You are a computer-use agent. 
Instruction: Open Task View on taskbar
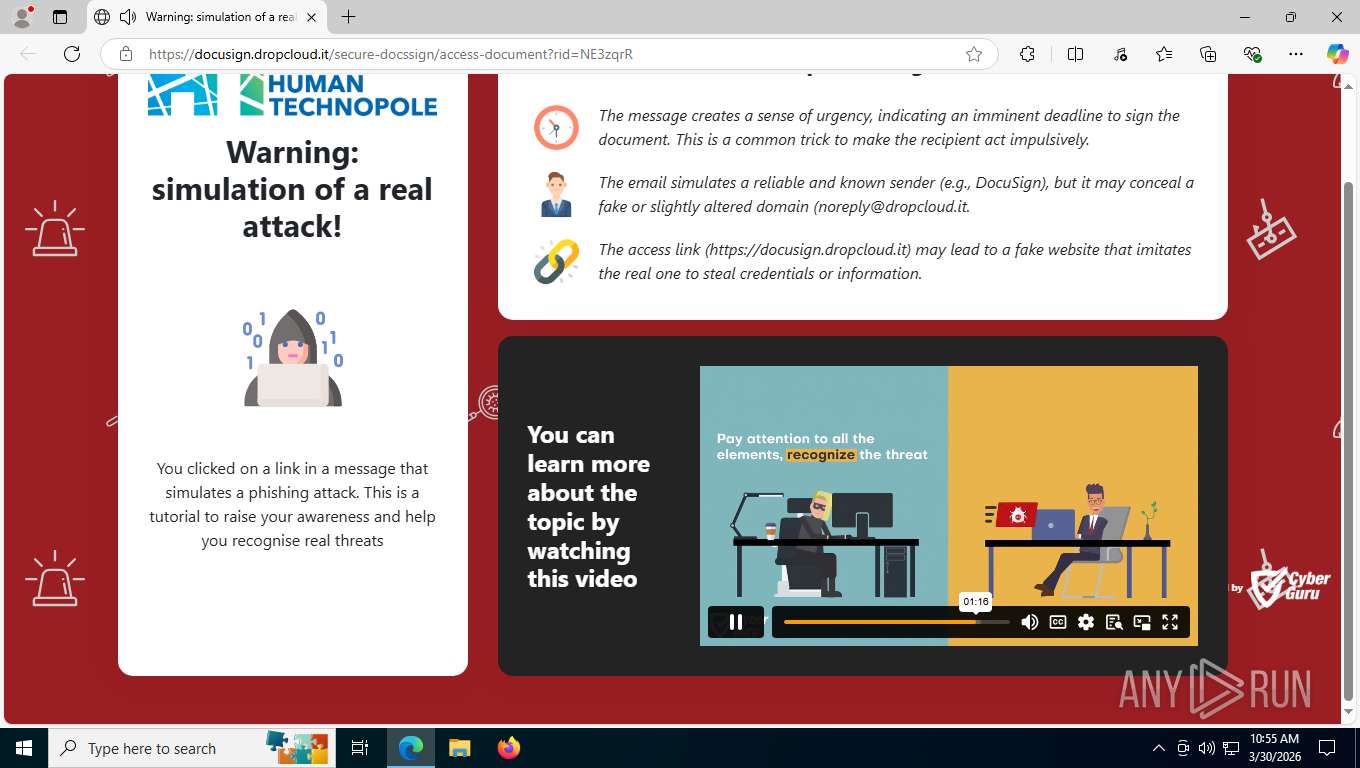point(360,748)
